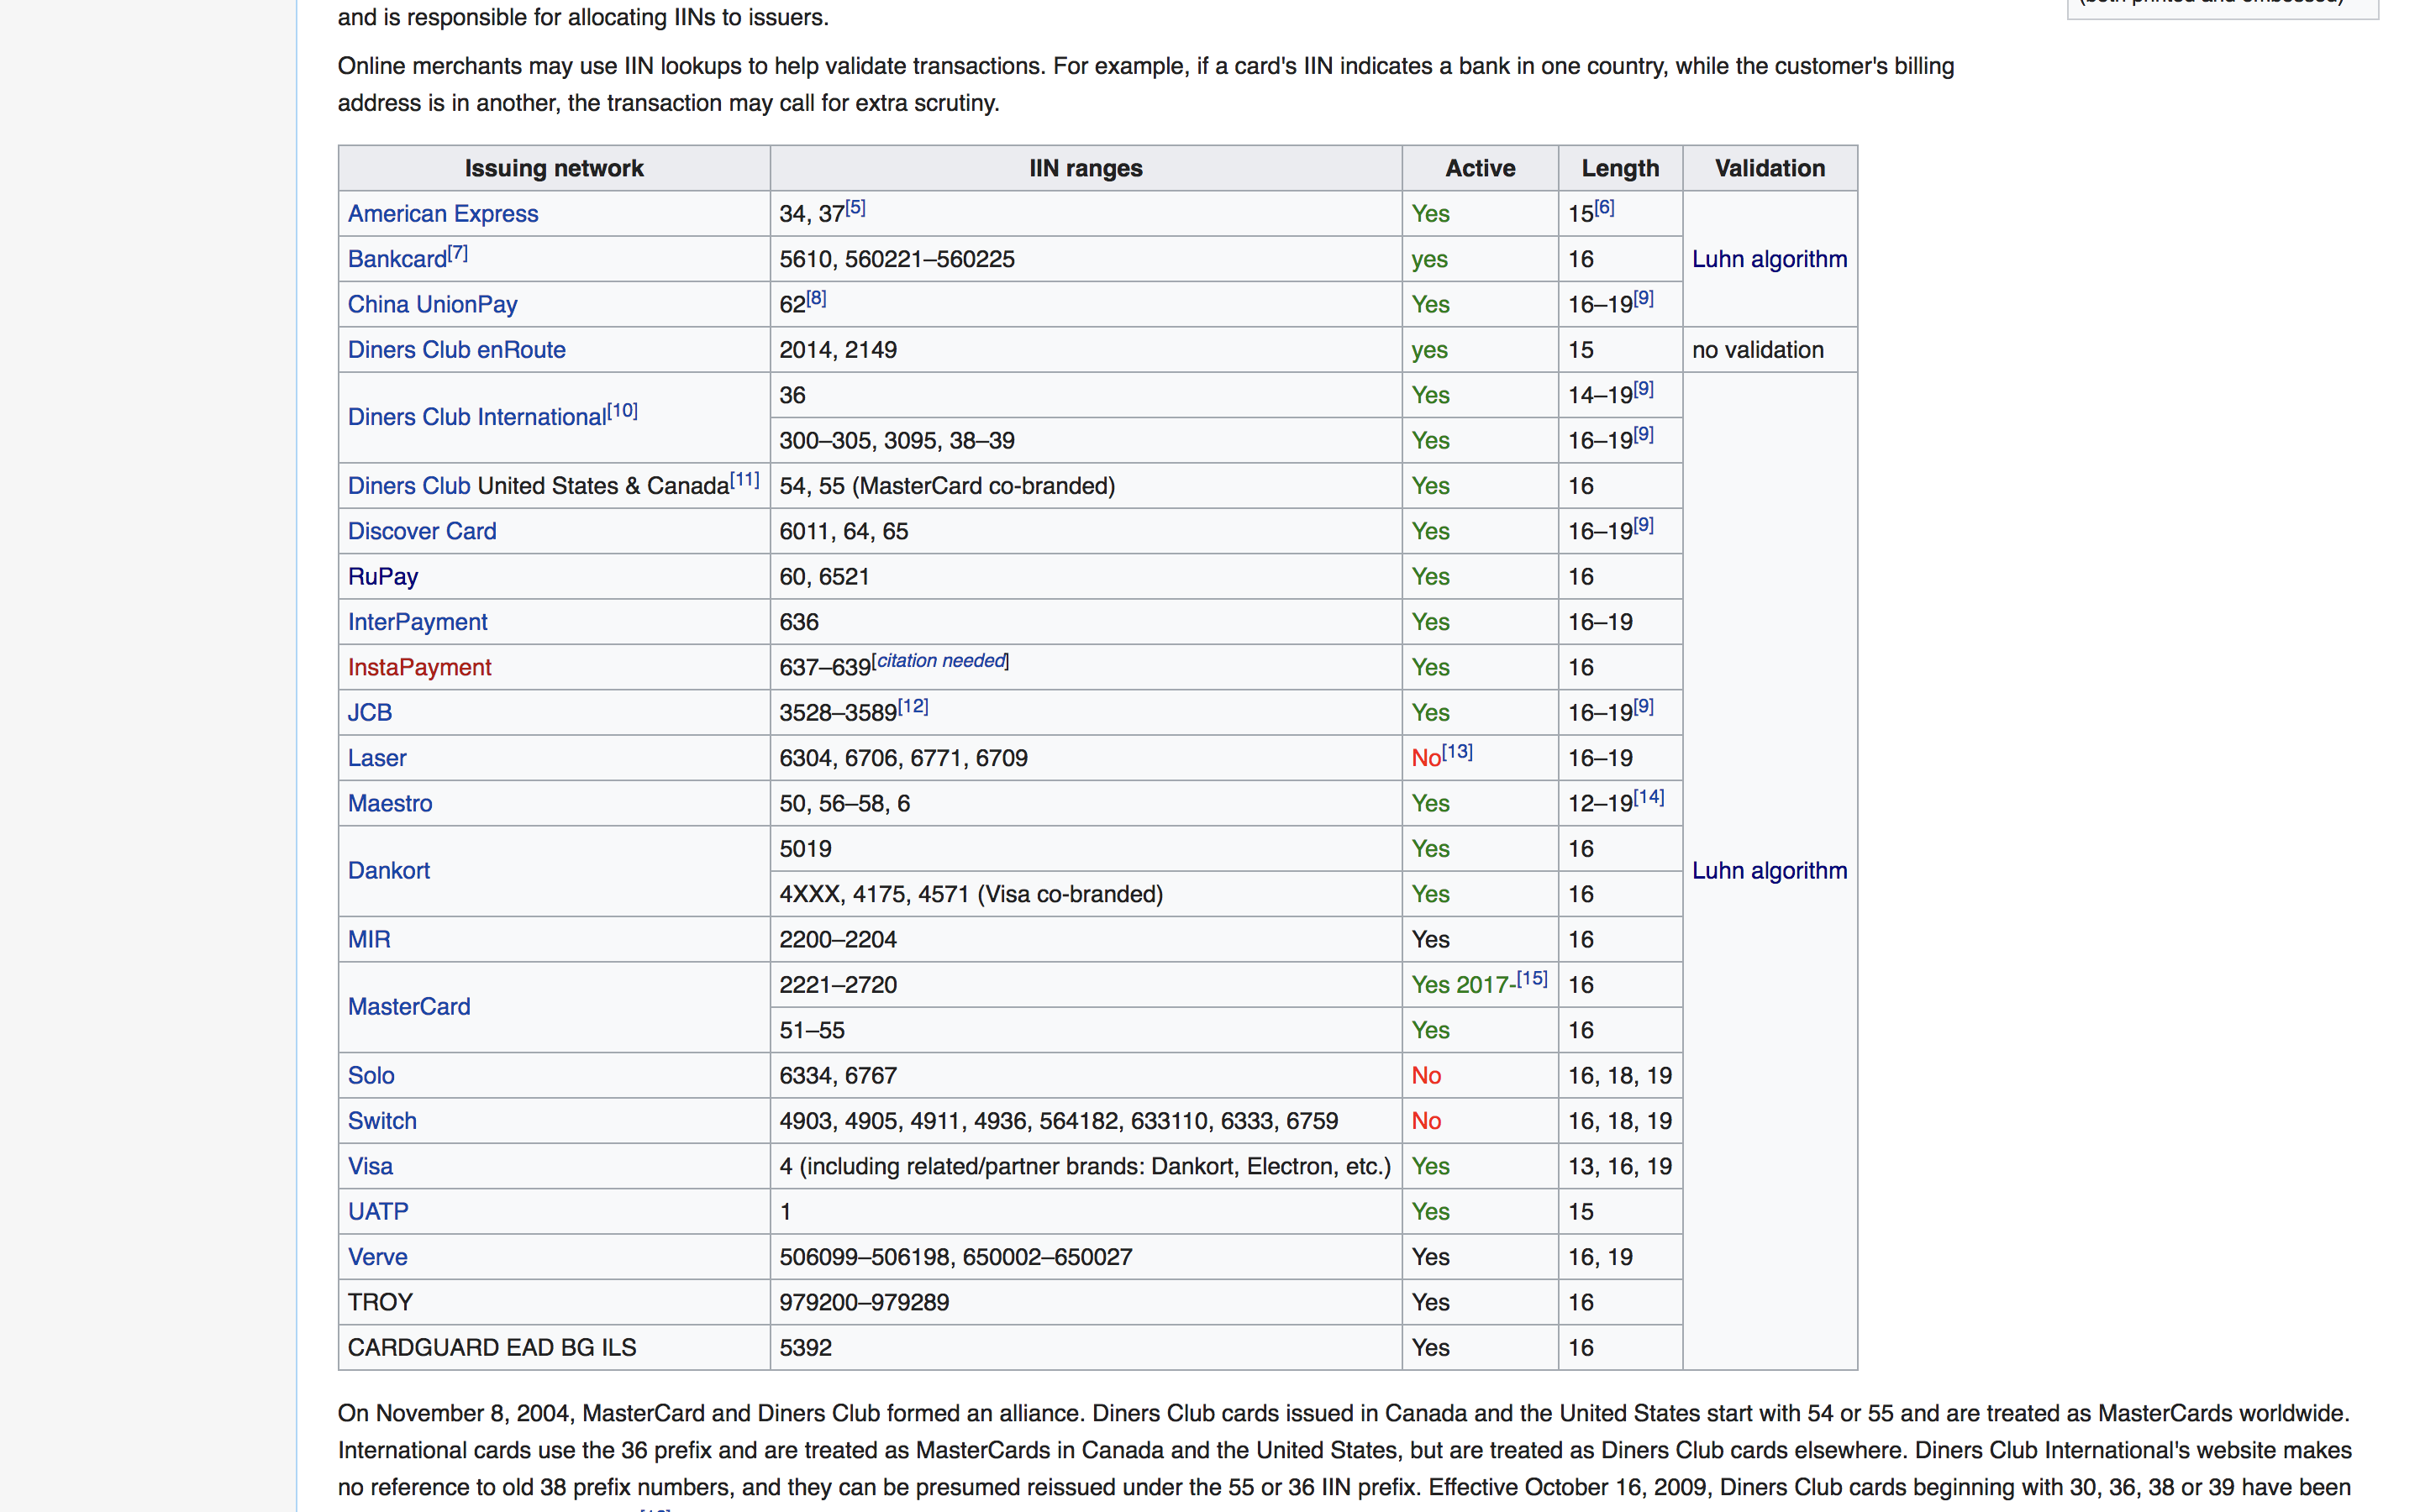The width and height of the screenshot is (2420, 1512).
Task: Click the Validation column header
Action: click(x=1769, y=169)
